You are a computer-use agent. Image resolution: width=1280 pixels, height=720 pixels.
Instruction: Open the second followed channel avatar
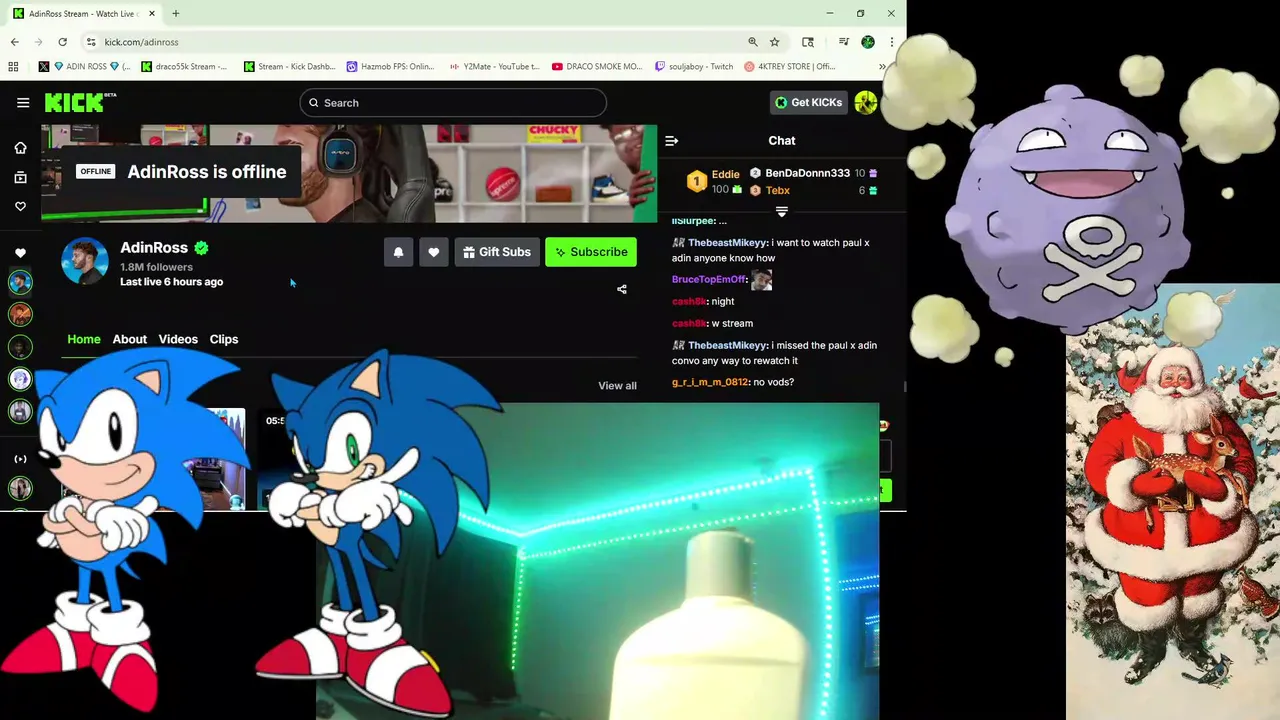coord(20,314)
